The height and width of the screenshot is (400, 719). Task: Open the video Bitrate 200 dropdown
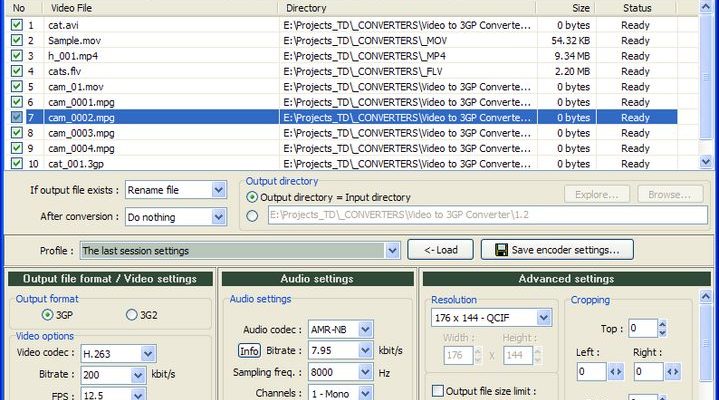[138, 375]
